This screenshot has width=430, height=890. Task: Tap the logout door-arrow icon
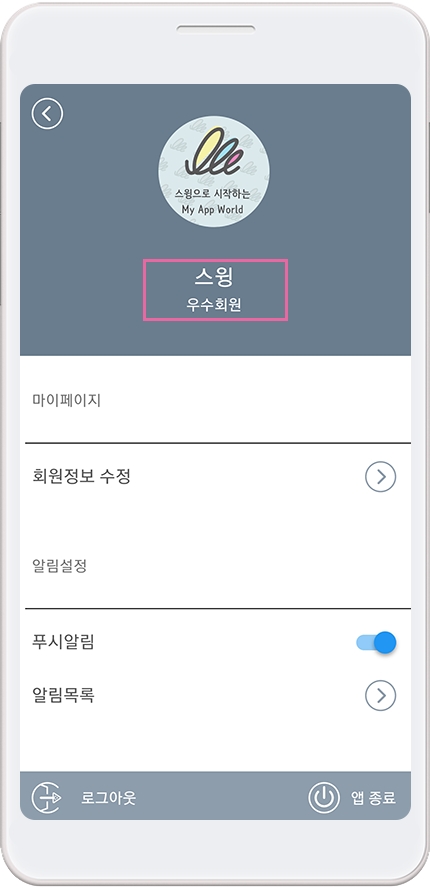[47, 797]
